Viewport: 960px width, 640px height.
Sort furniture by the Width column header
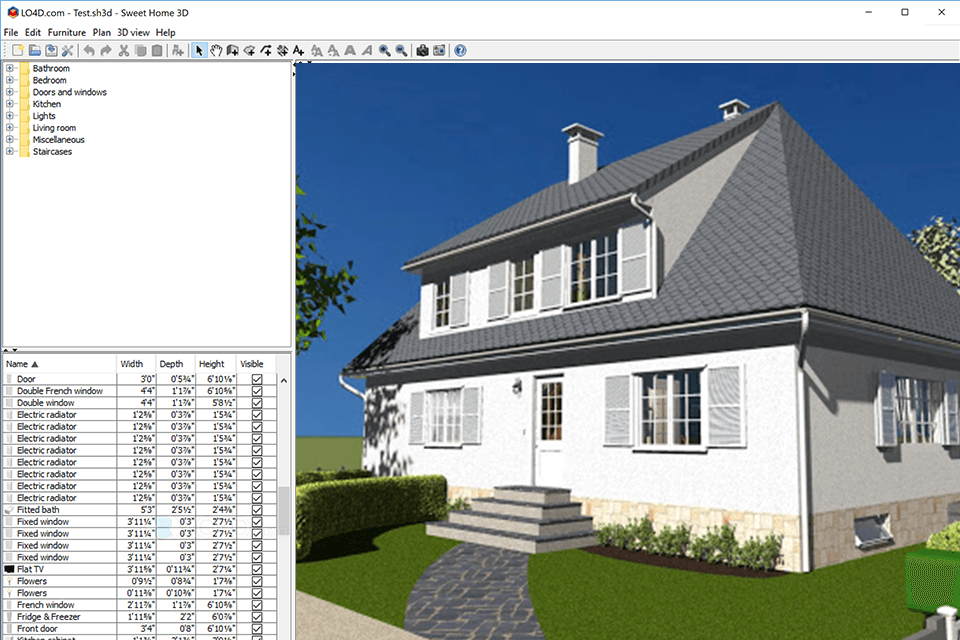(x=134, y=364)
